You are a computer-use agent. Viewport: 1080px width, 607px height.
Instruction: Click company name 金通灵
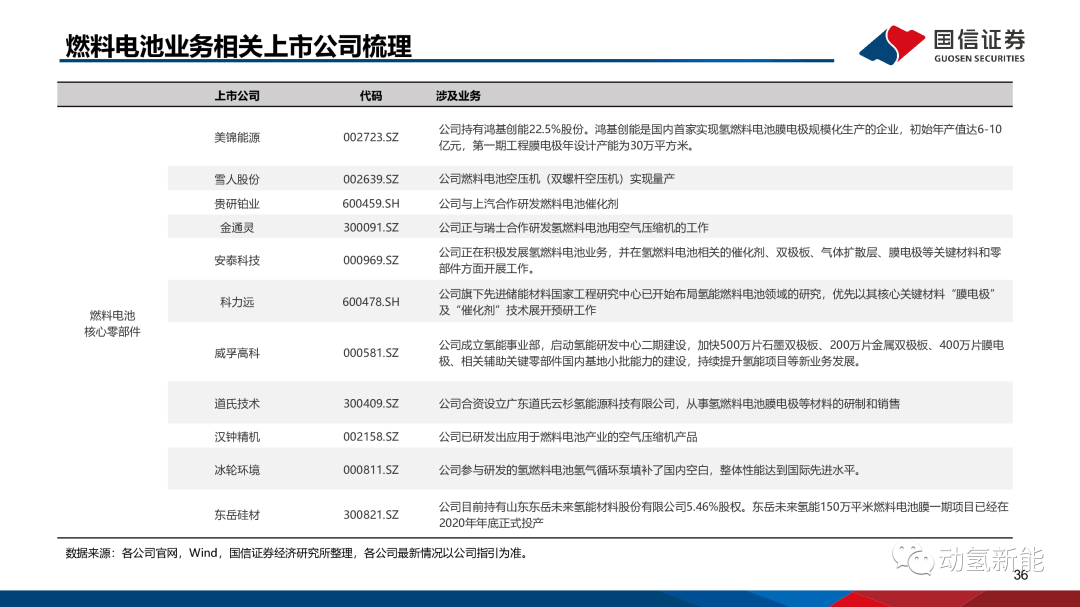(x=237, y=227)
